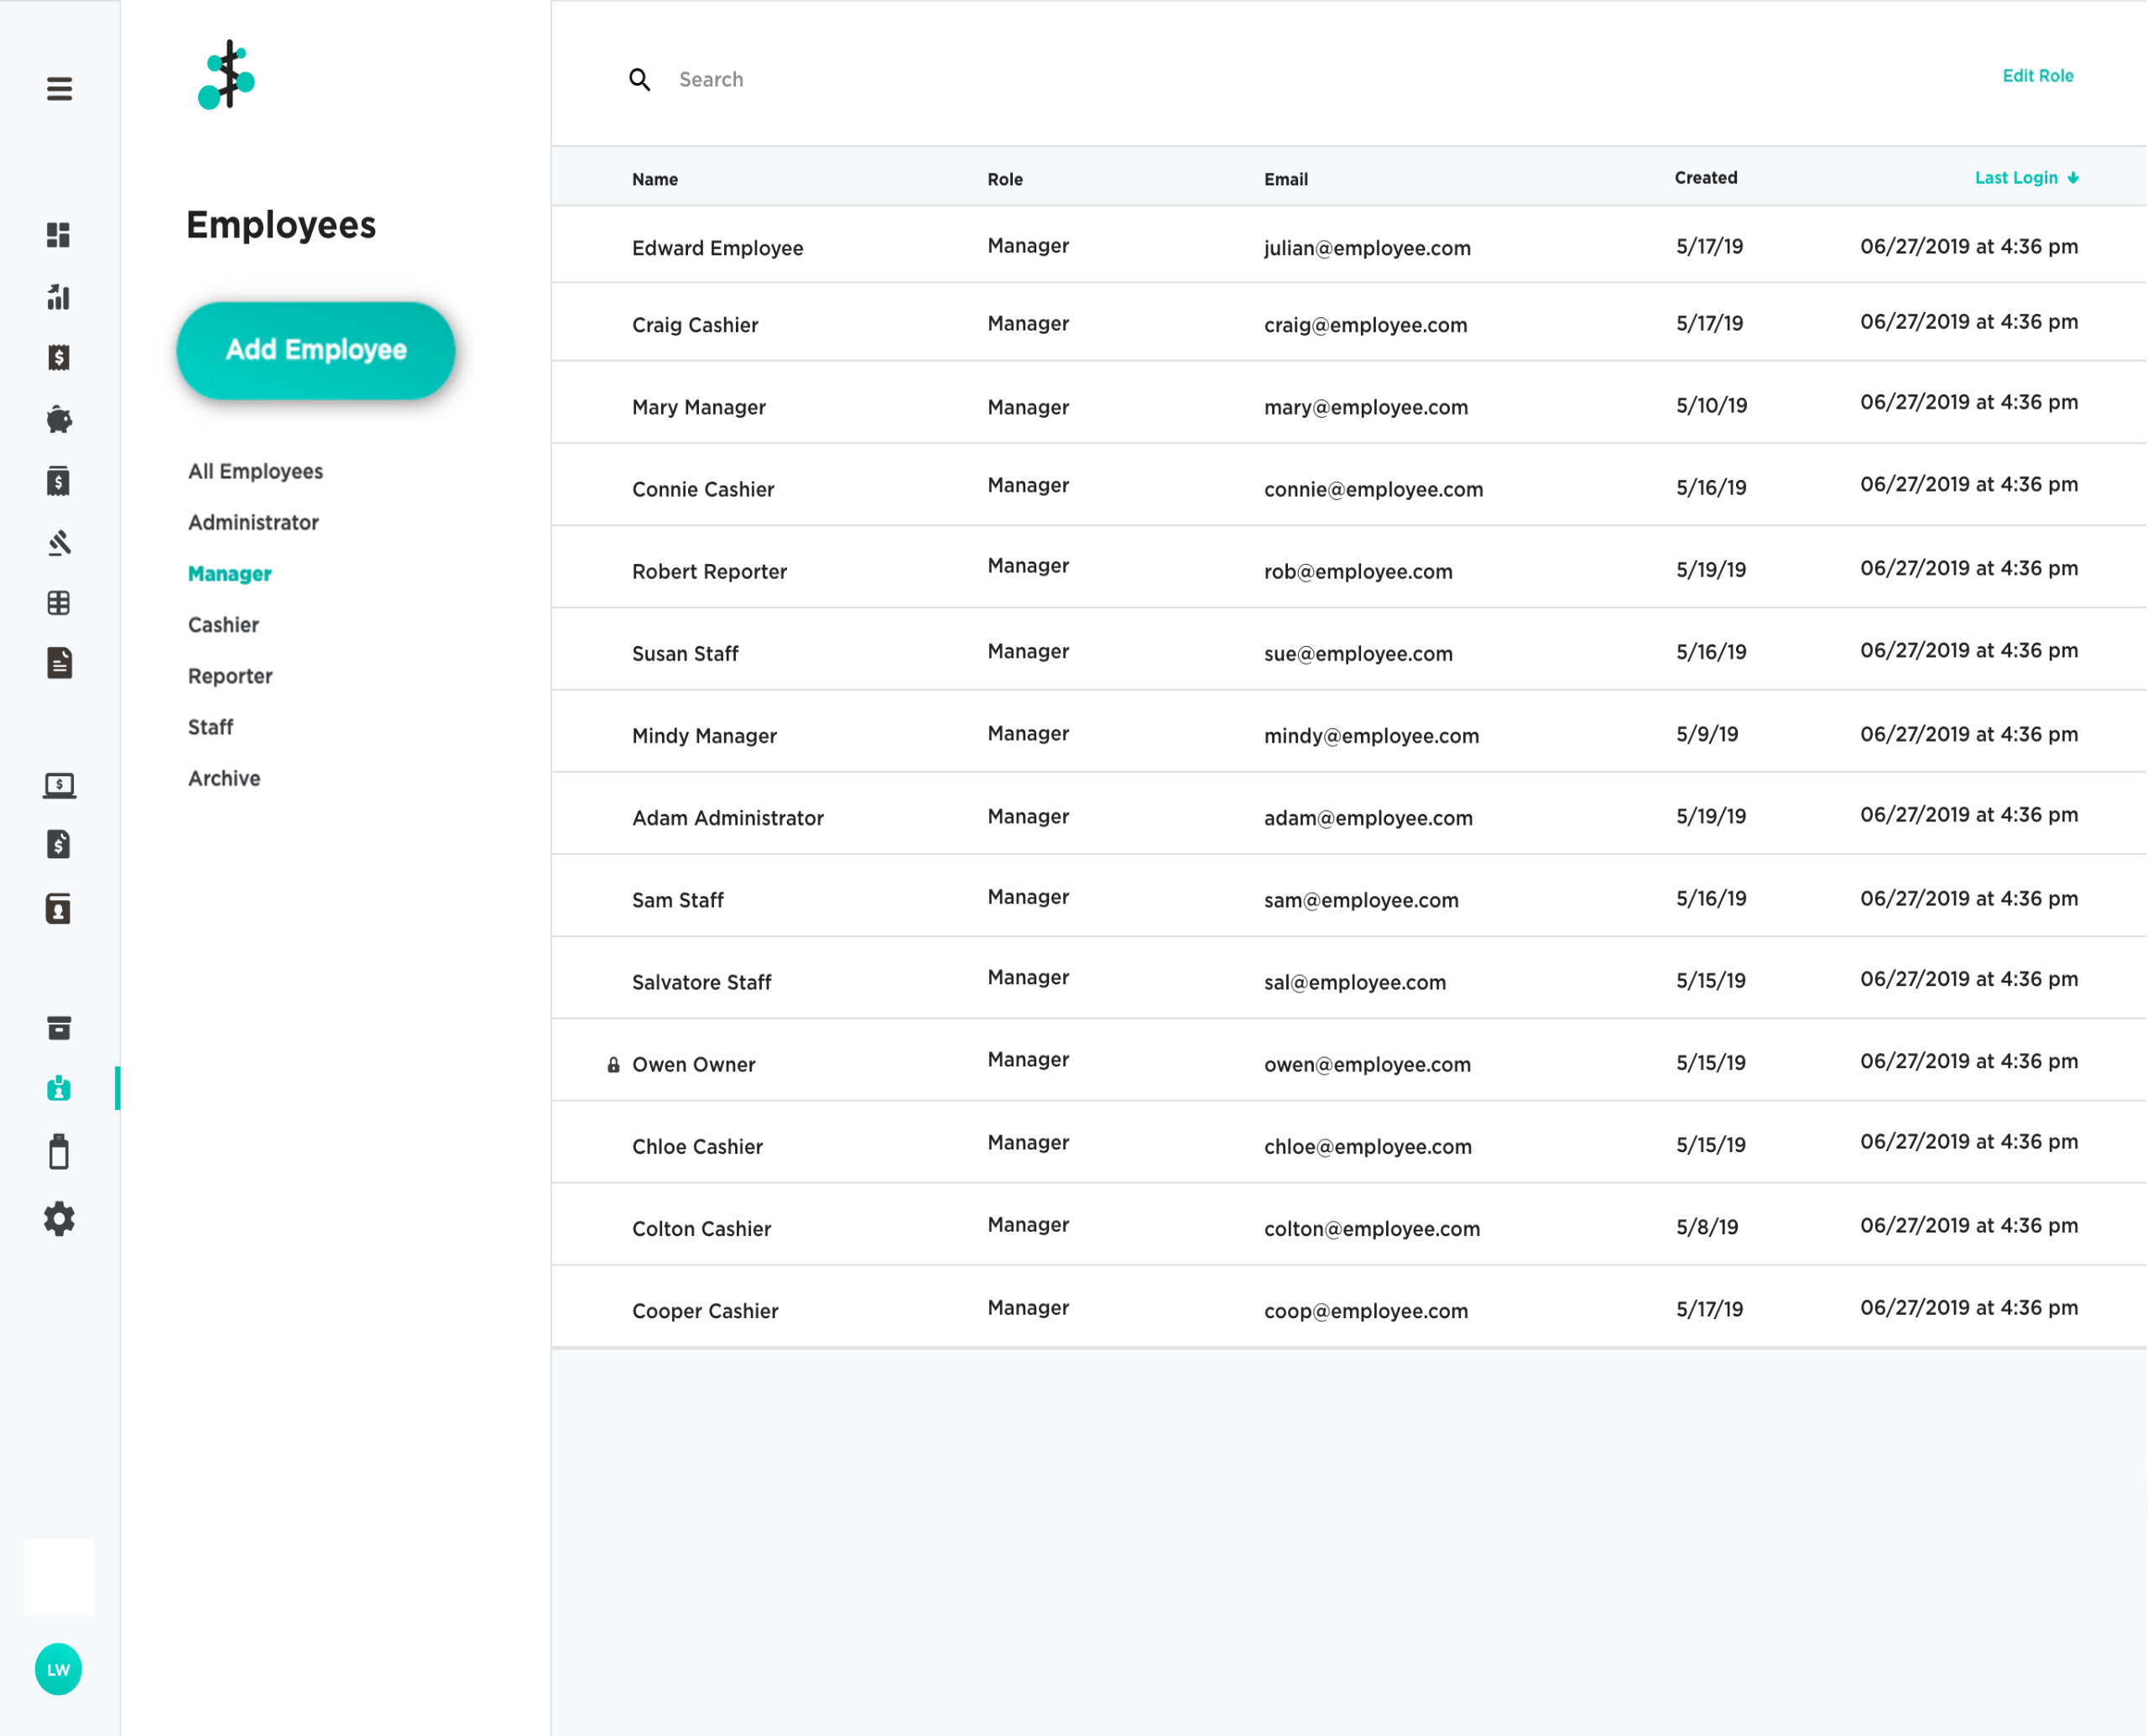Open Sam Staff row

pyautogui.click(x=1348, y=896)
